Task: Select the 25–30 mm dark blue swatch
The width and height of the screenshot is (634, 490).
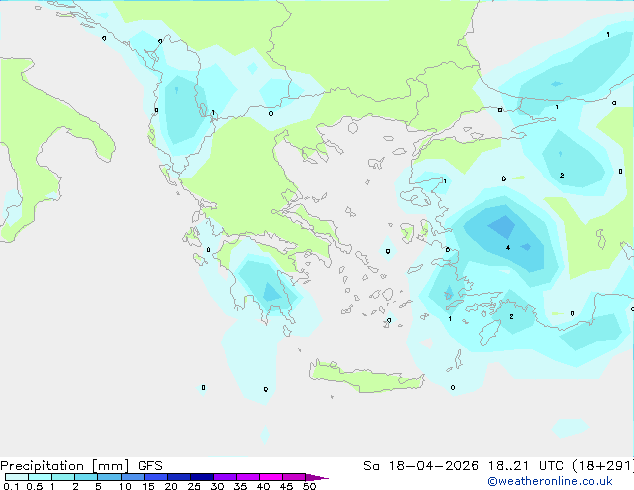Action: click(x=202, y=477)
